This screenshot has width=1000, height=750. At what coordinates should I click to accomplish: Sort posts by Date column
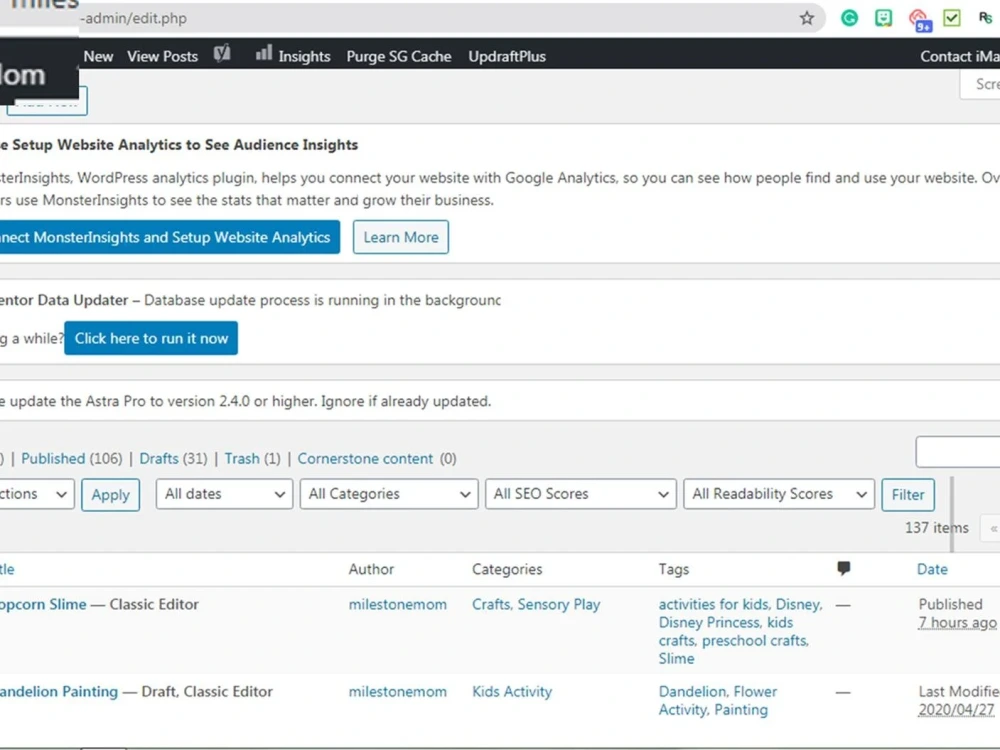932,569
